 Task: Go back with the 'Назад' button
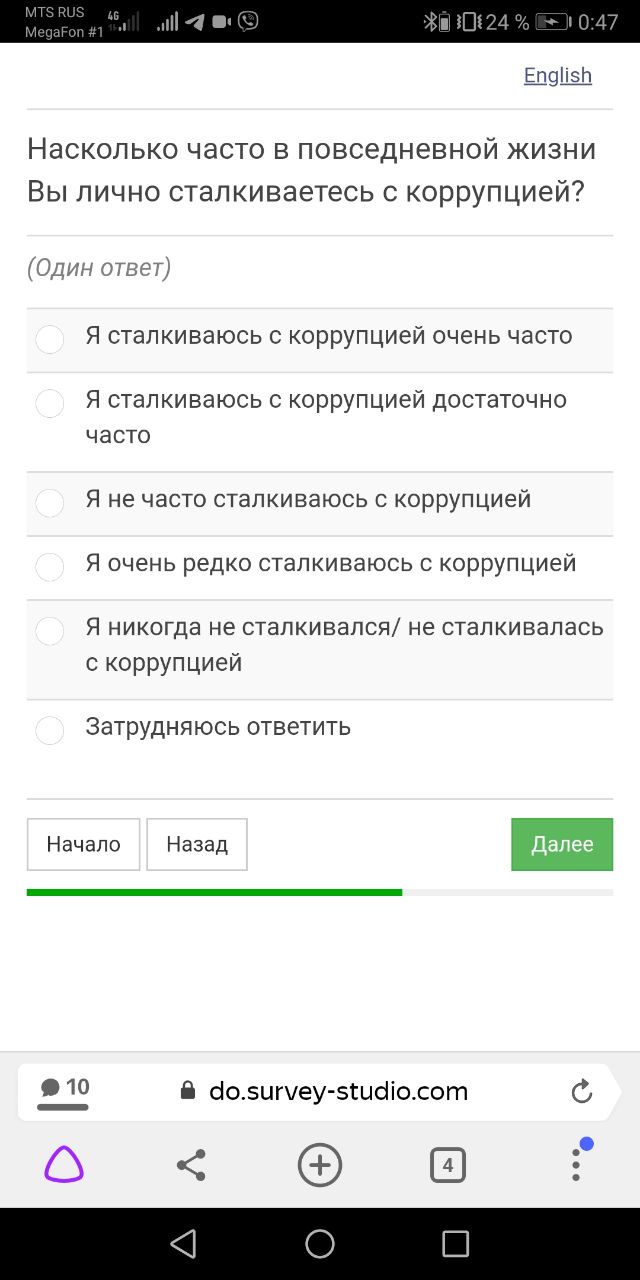click(x=197, y=844)
